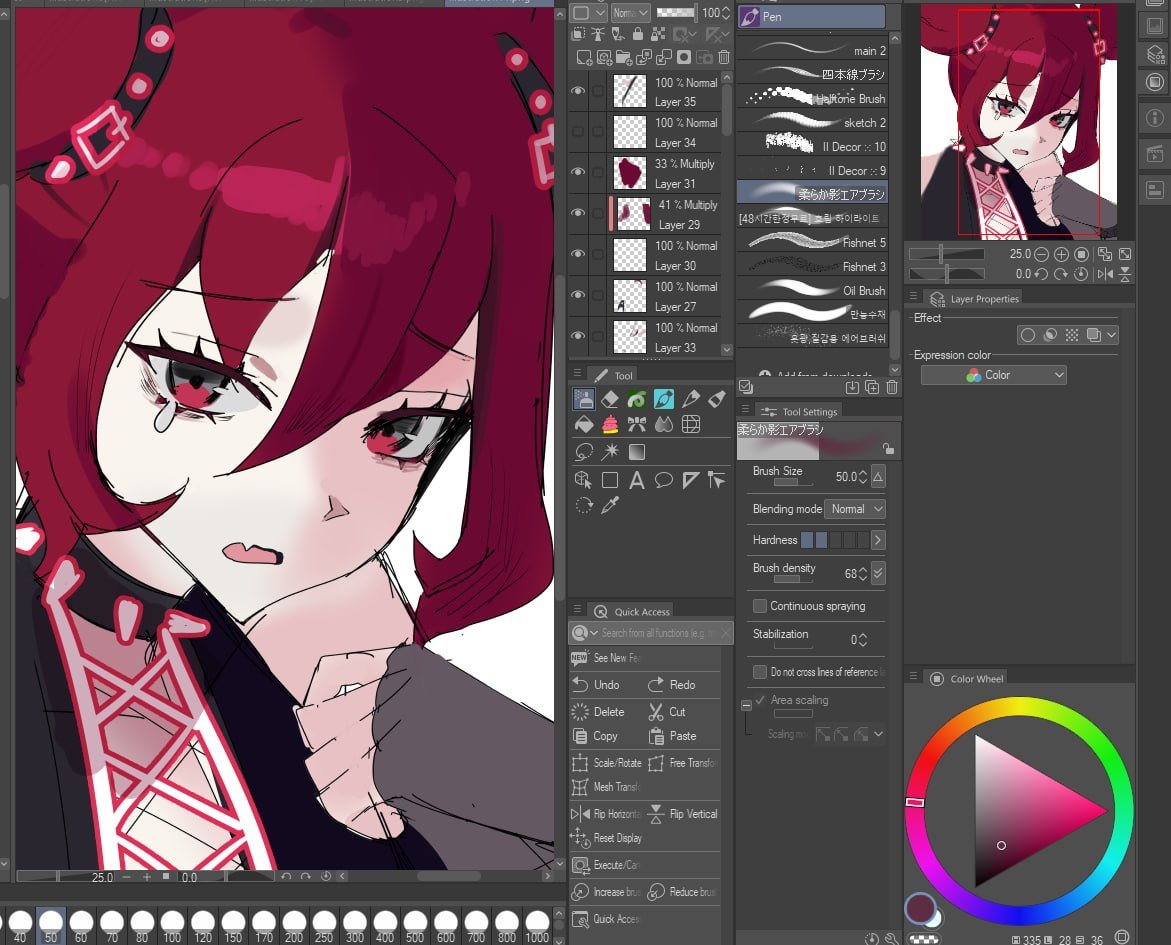Switch to the Tool Settings tab
Screen dimensions: 1171x945
click(x=799, y=411)
